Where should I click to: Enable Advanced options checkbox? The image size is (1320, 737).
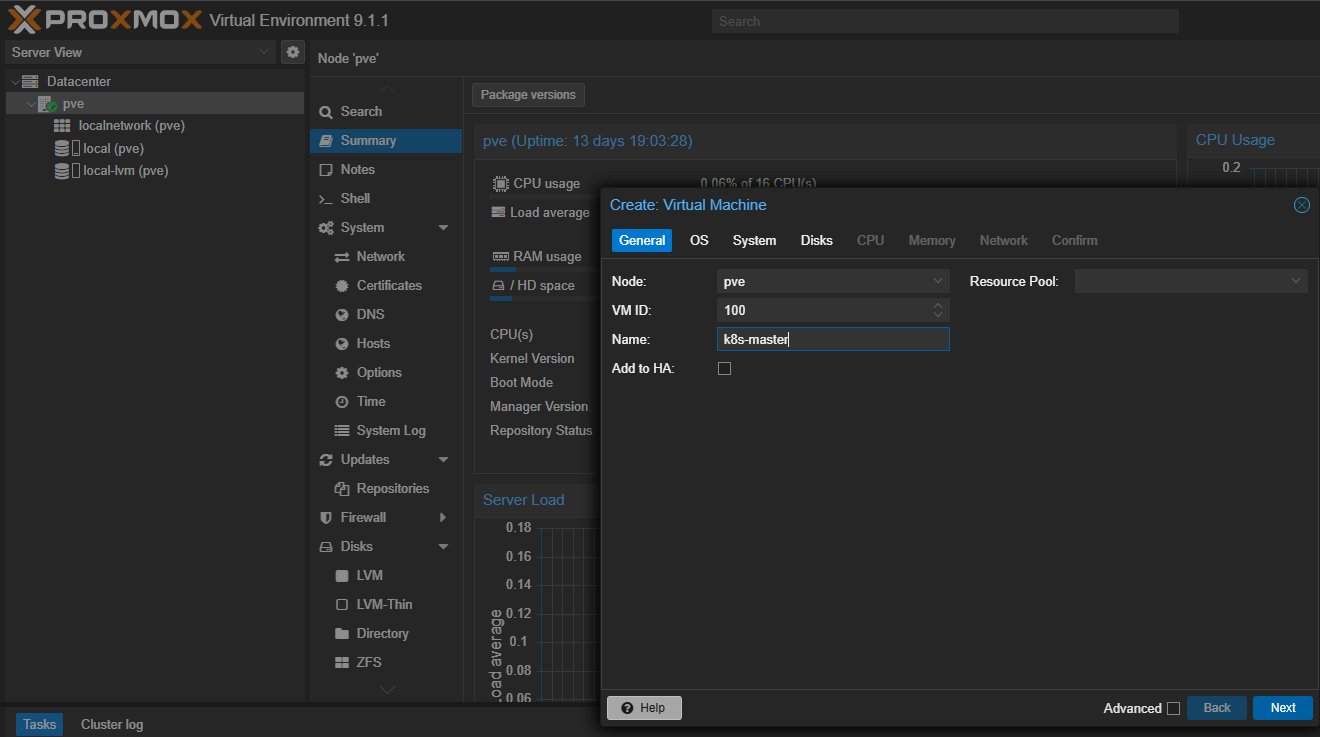pyautogui.click(x=1173, y=708)
